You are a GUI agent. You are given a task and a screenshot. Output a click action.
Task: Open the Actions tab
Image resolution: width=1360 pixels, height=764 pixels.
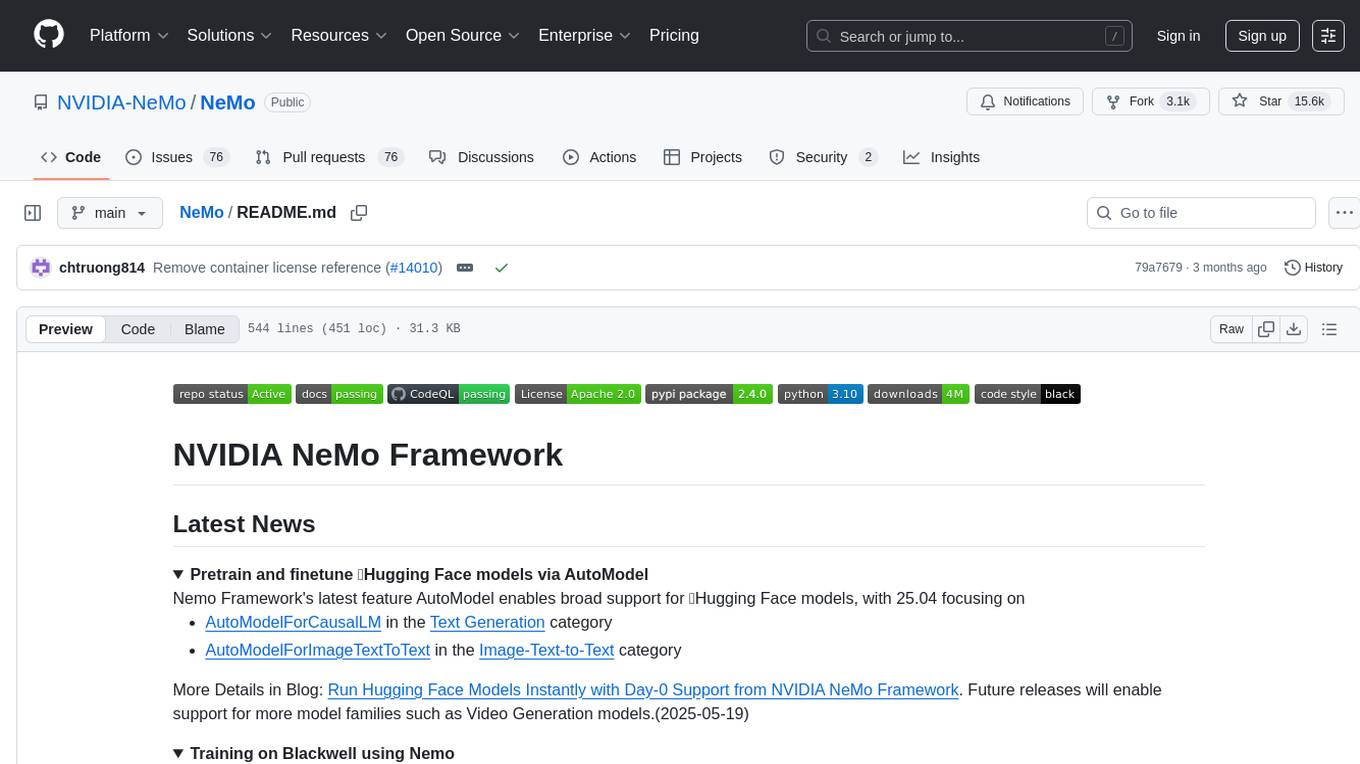[600, 157]
